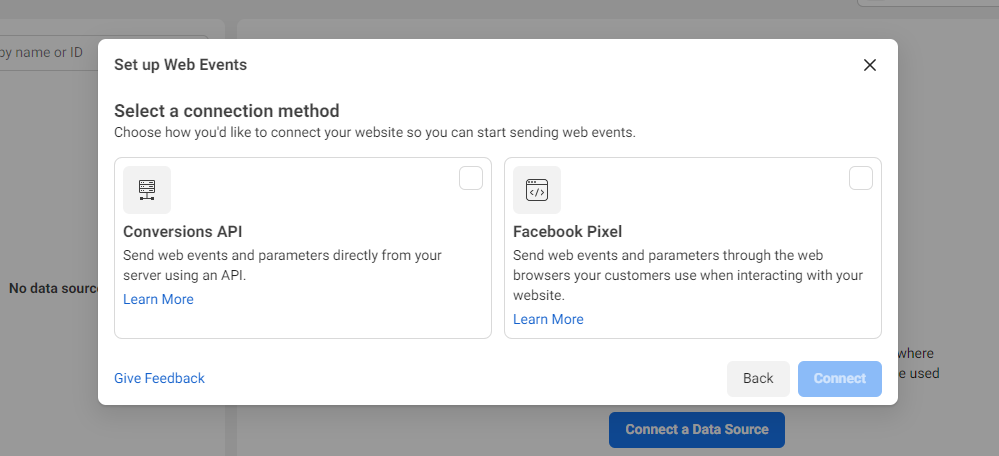The width and height of the screenshot is (999, 456).
Task: Click the Conversions API description text
Action: coord(282,266)
